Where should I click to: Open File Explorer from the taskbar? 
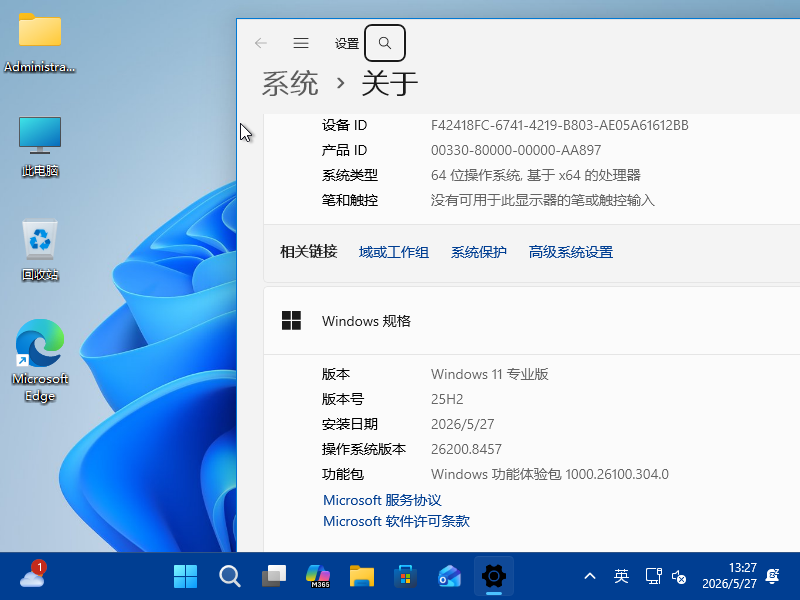pyautogui.click(x=362, y=577)
